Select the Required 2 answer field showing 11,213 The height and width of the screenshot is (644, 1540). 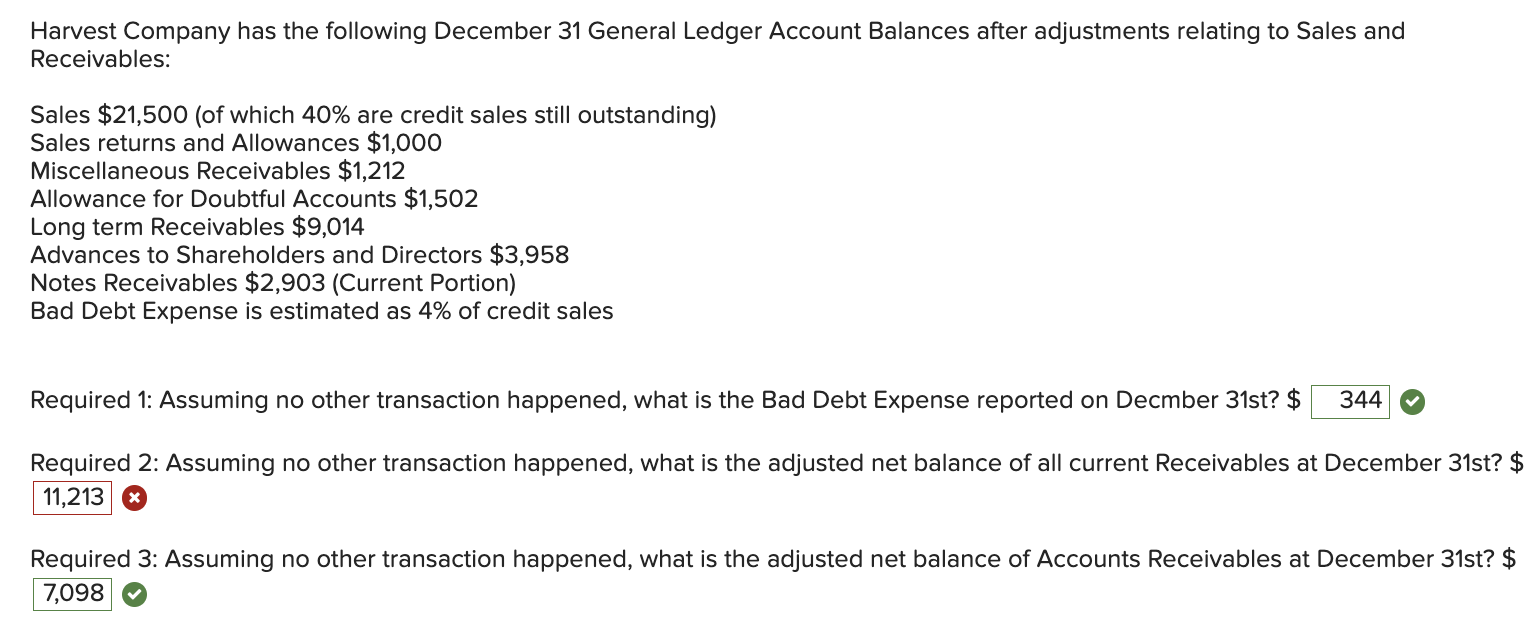pyautogui.click(x=72, y=497)
